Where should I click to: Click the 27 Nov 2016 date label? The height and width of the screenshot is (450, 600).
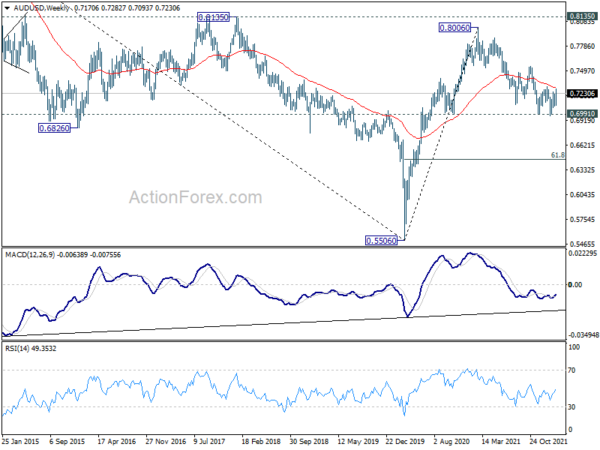(165, 442)
